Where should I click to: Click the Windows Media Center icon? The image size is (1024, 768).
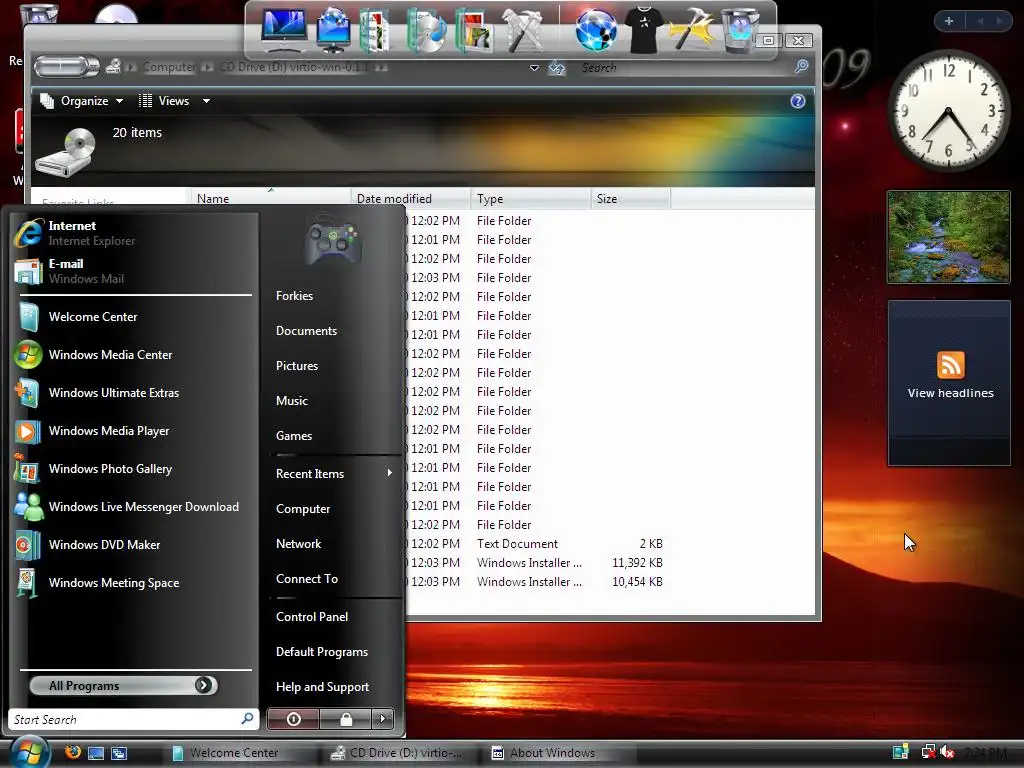28,355
